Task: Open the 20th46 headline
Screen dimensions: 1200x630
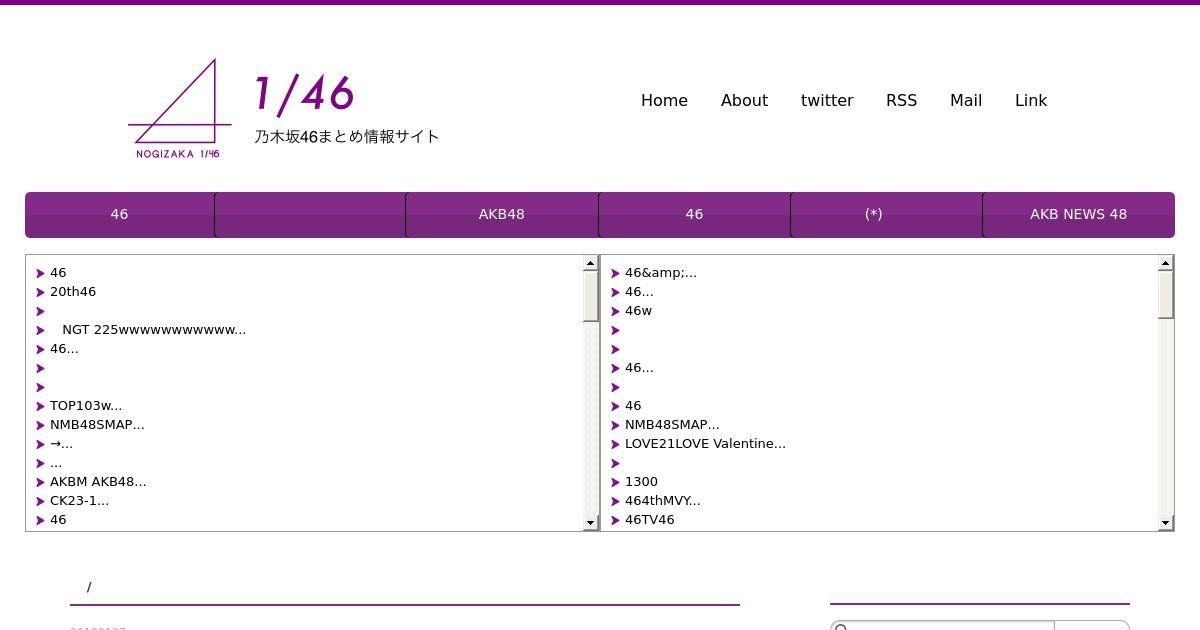Action: coord(73,292)
